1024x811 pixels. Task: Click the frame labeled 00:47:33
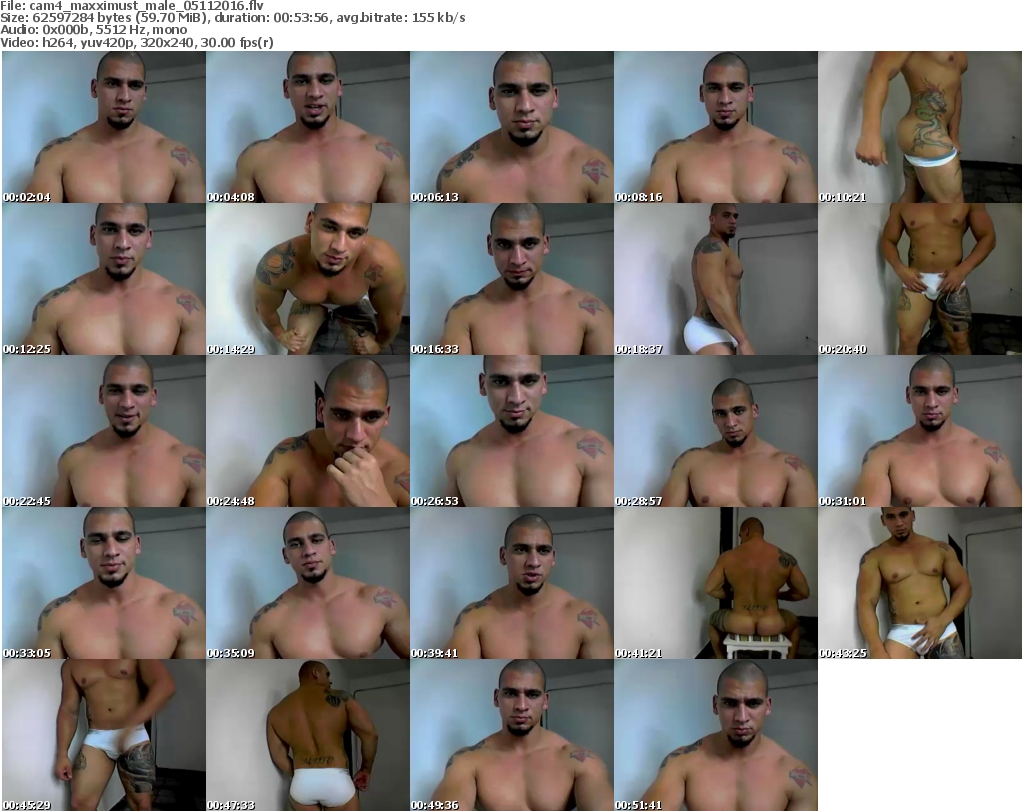pyautogui.click(x=308, y=735)
